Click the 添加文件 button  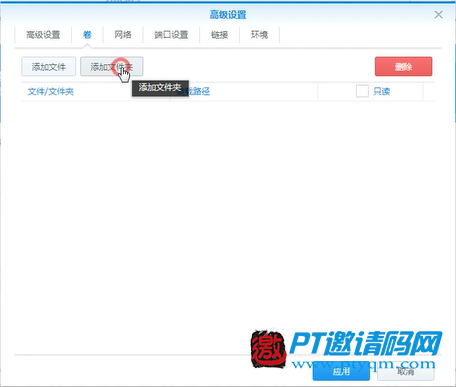click(x=49, y=67)
